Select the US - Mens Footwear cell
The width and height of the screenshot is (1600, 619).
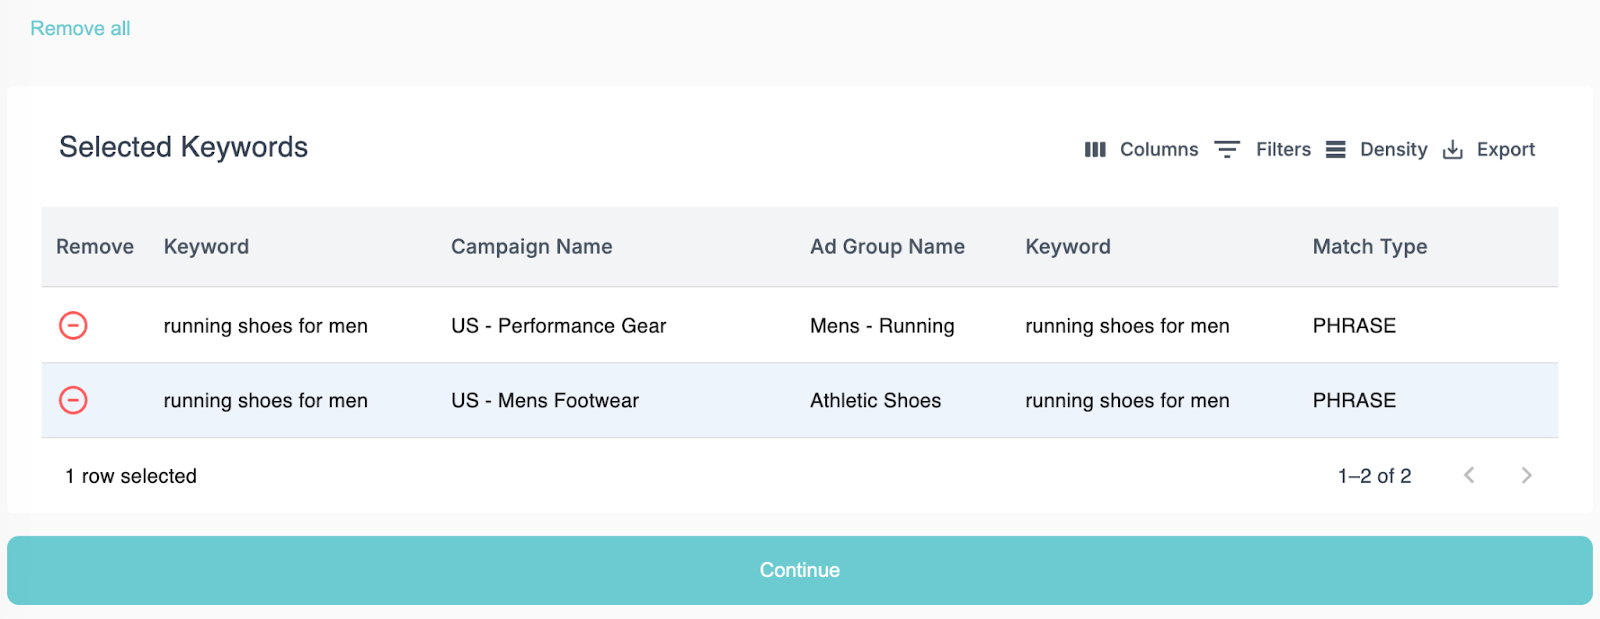[545, 400]
